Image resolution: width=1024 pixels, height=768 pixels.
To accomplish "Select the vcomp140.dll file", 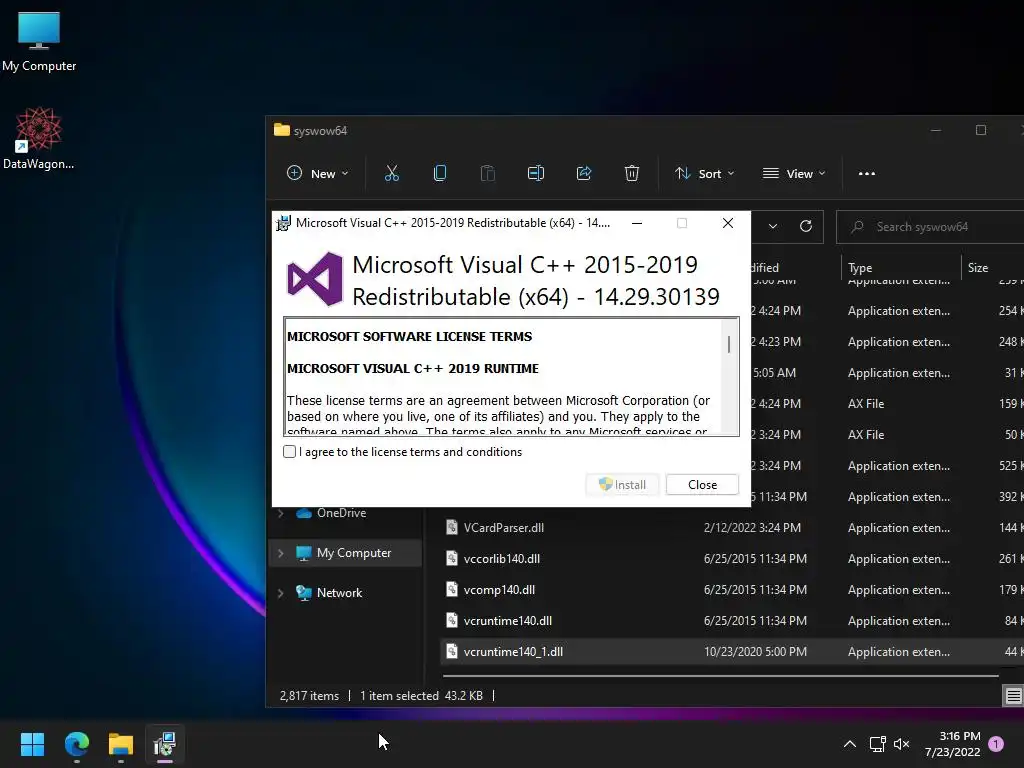I will tap(499, 590).
